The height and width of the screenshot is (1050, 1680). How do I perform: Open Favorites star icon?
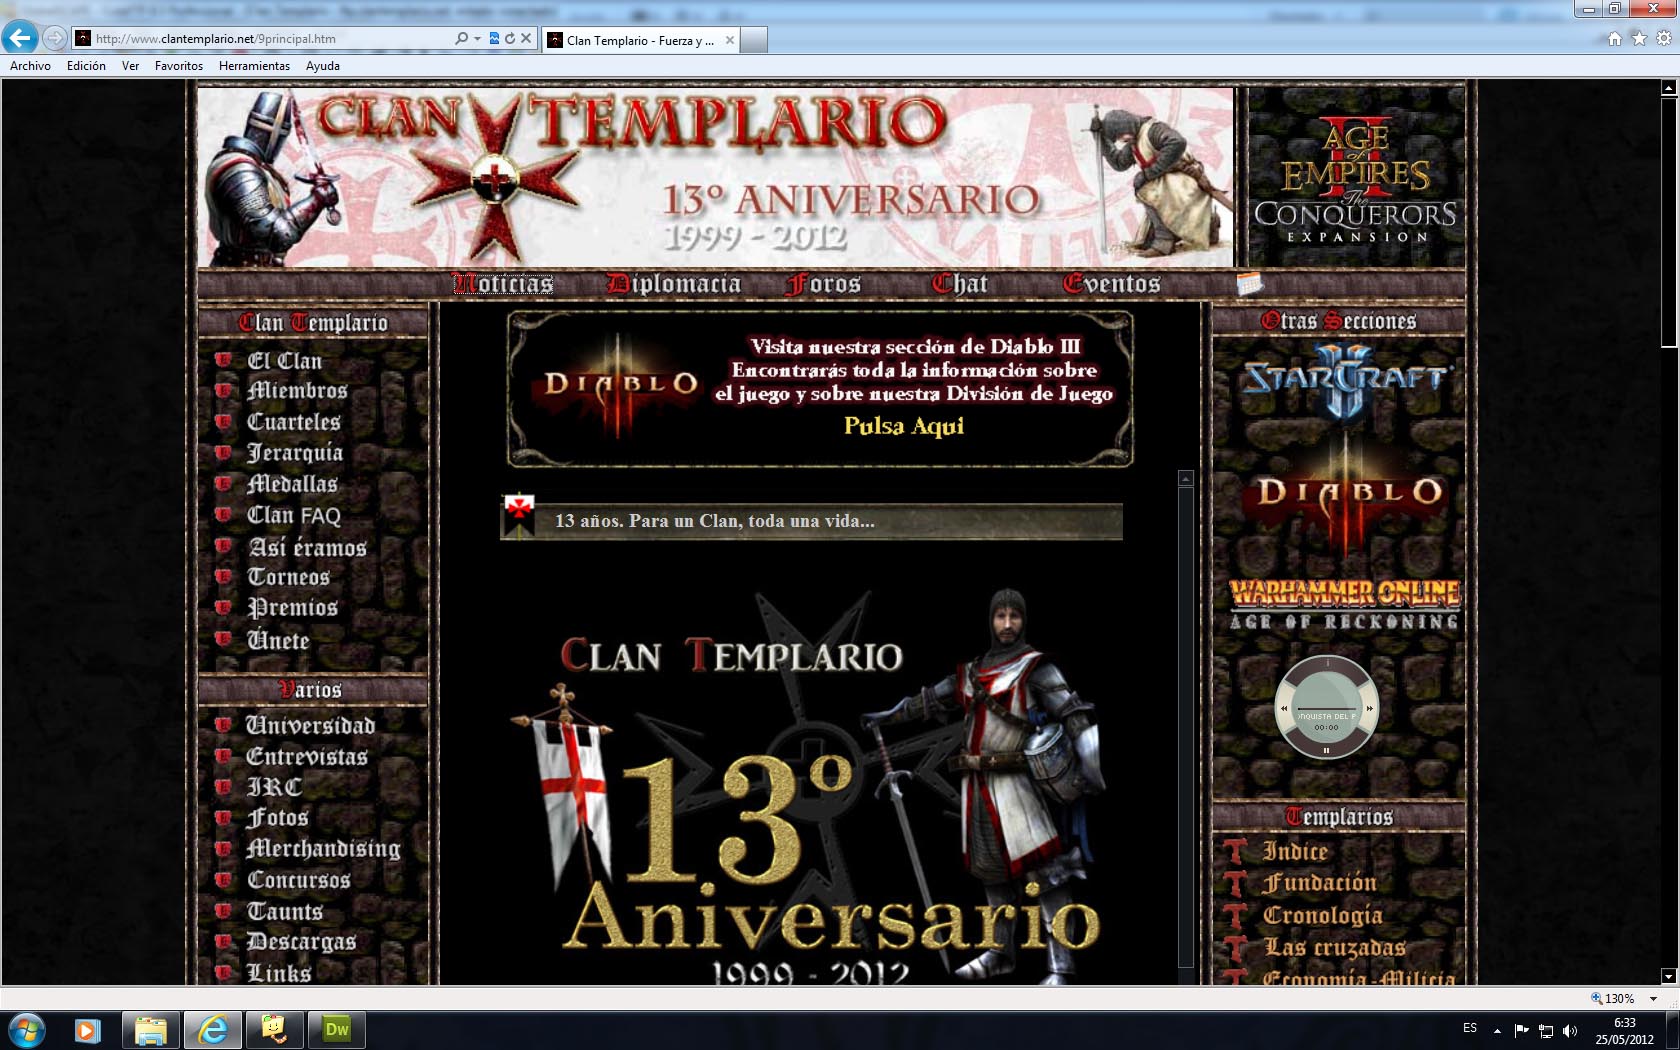[1639, 39]
